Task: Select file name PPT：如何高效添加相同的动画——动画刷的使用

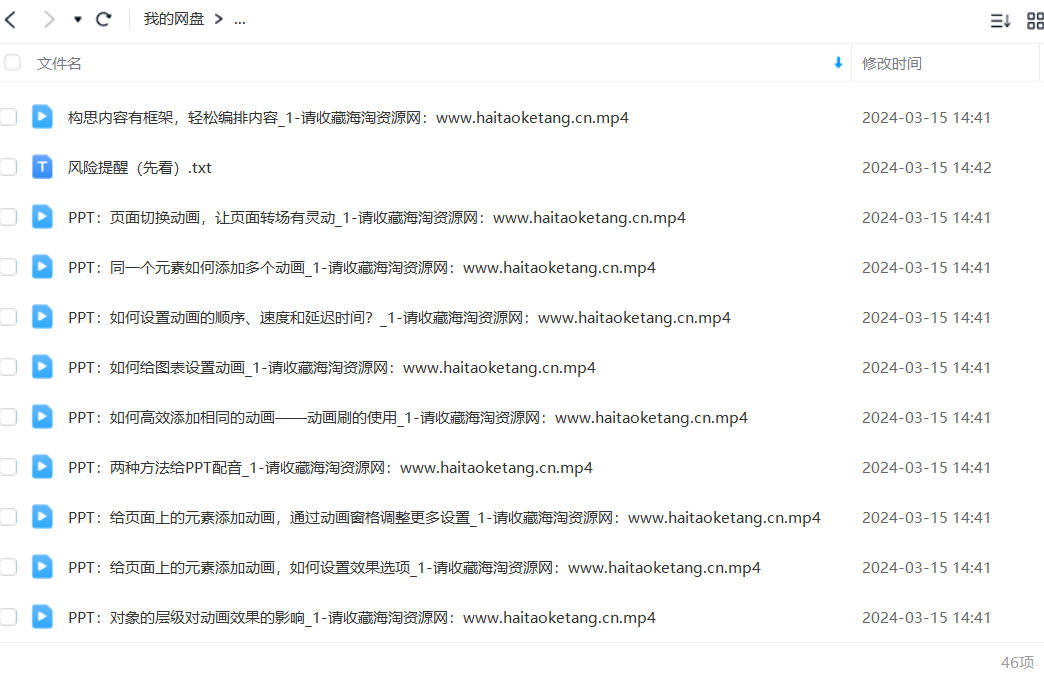Action: click(407, 418)
